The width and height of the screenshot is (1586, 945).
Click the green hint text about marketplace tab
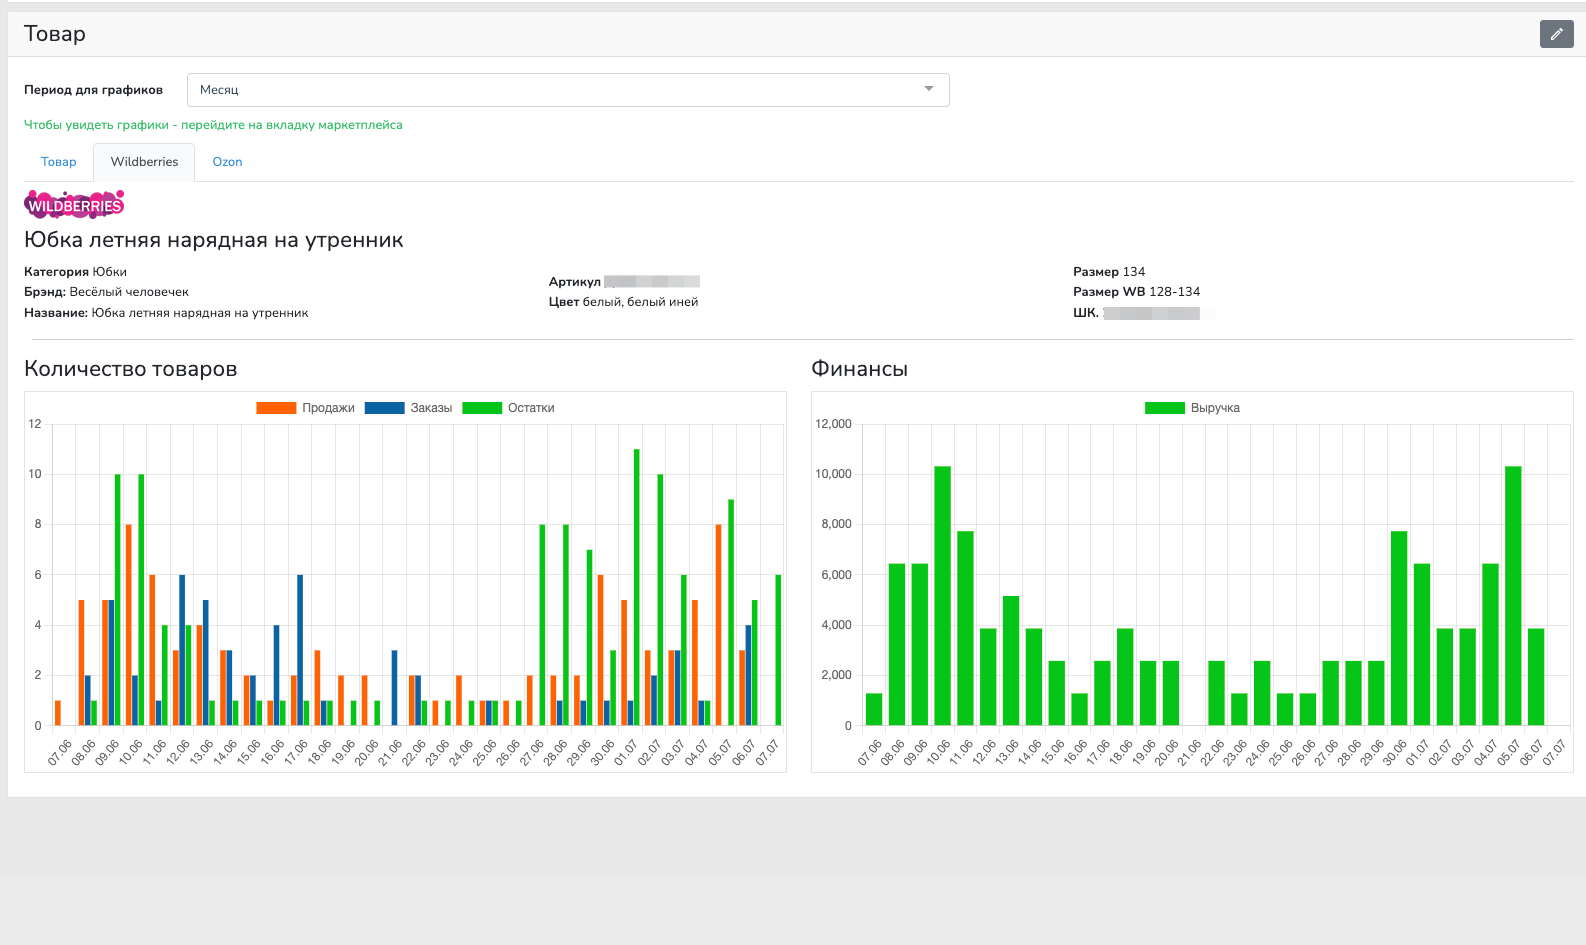click(x=213, y=125)
